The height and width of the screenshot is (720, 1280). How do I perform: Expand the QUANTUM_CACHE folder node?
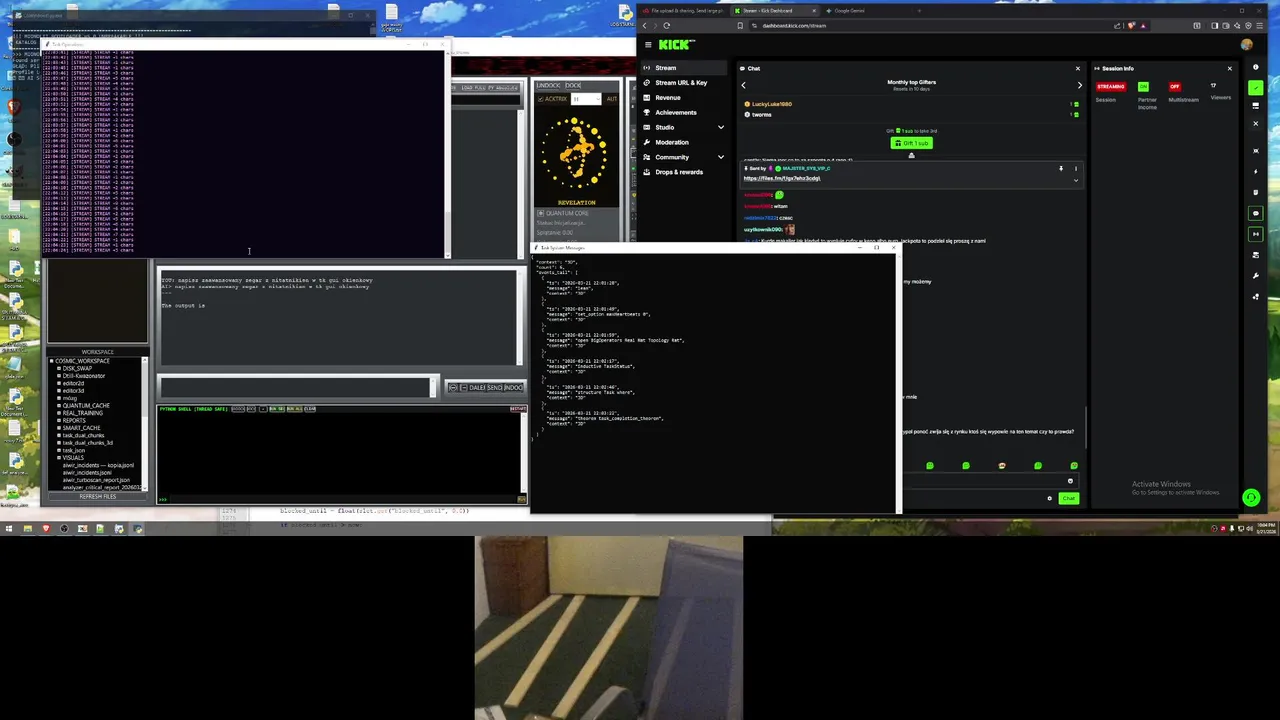[x=59, y=405]
